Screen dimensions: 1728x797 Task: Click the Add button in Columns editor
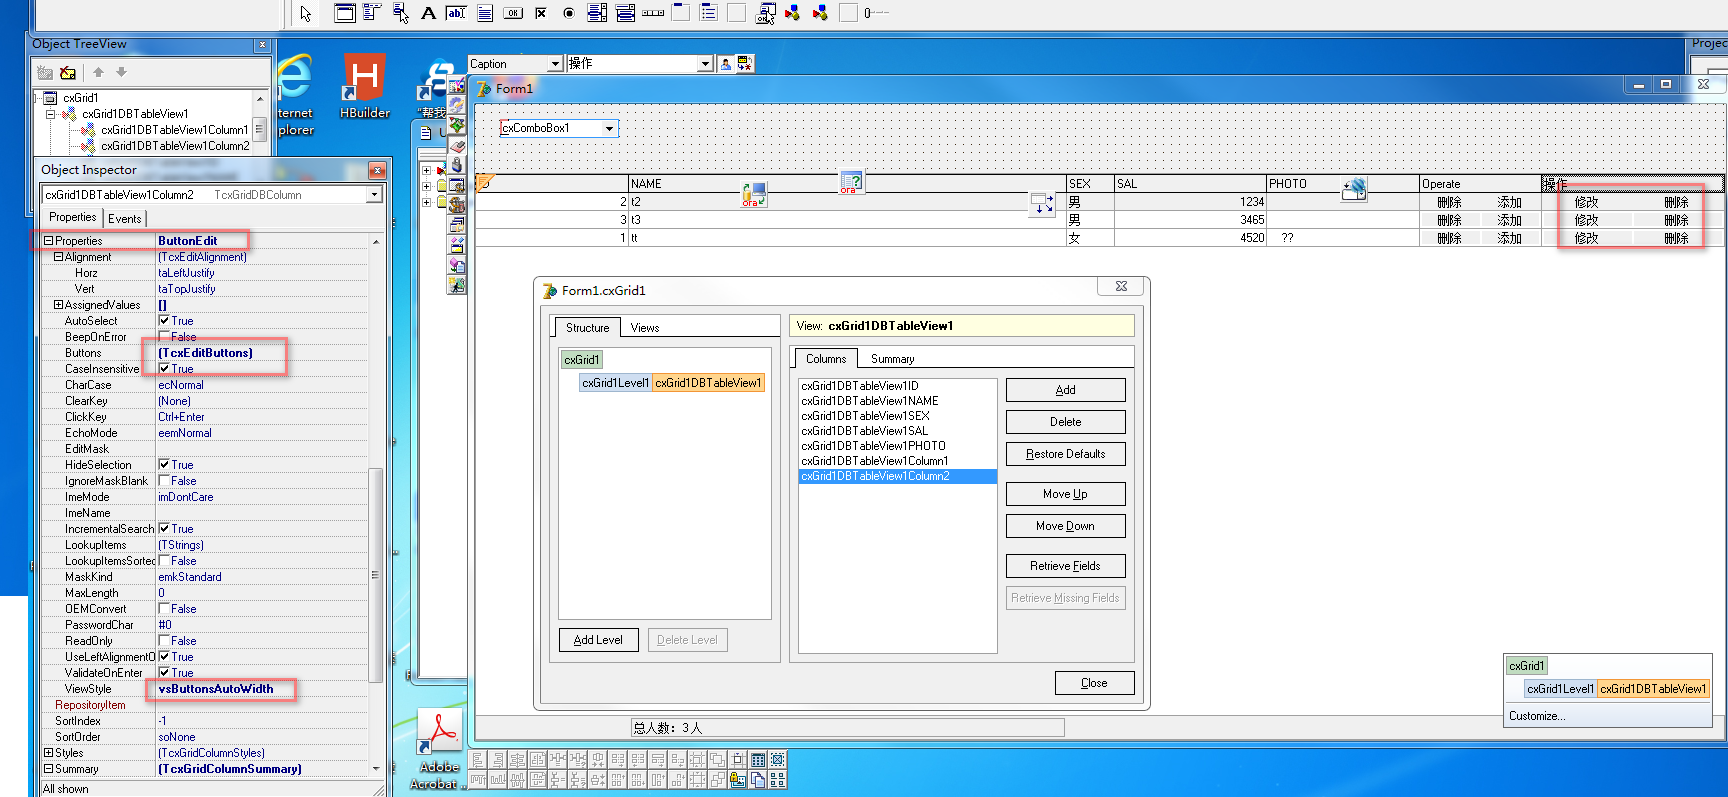pos(1065,390)
